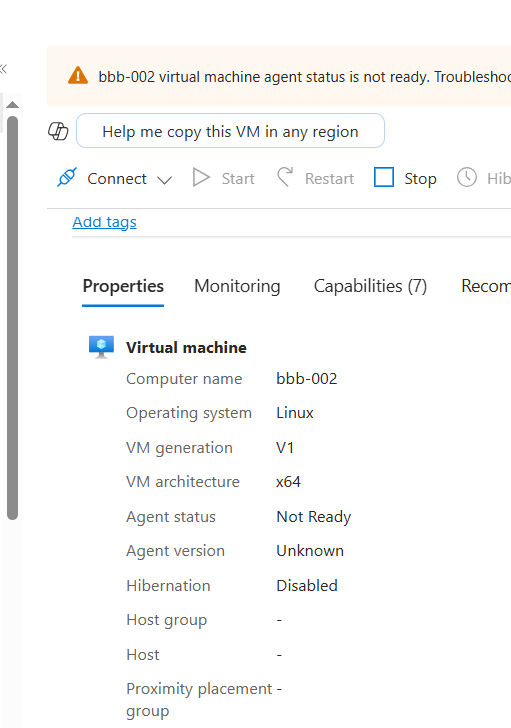Click the orange warning triangle icon

(x=78, y=76)
